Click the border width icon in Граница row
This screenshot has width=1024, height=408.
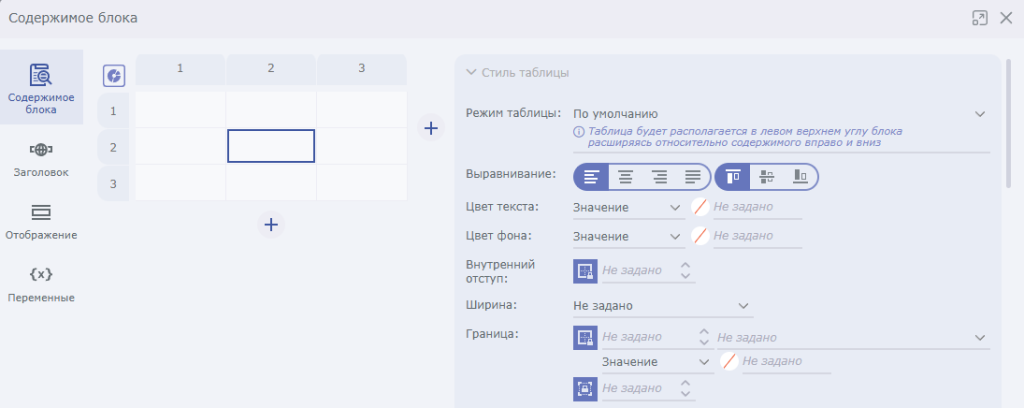pos(585,338)
